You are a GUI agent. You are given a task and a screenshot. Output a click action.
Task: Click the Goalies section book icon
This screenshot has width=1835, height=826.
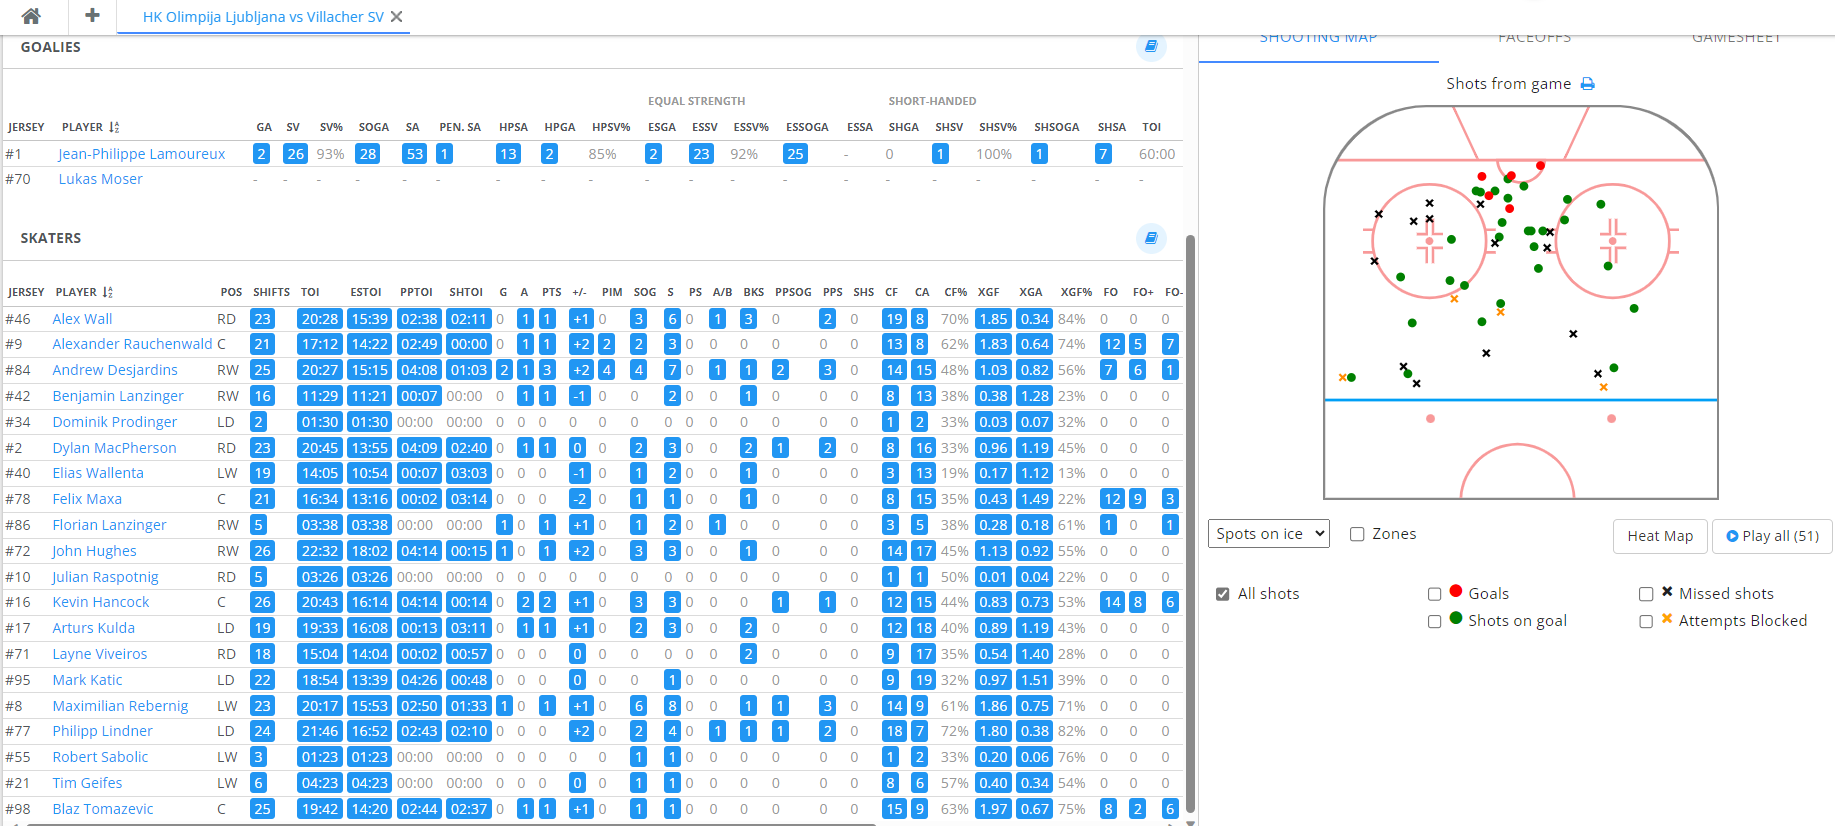point(1151,46)
